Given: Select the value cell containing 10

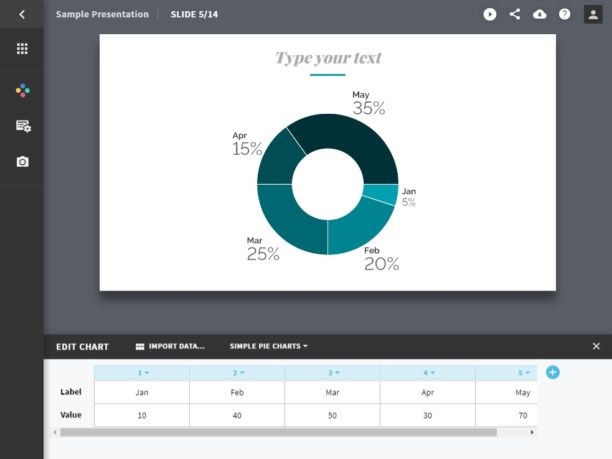Looking at the screenshot, I should pos(142,415).
